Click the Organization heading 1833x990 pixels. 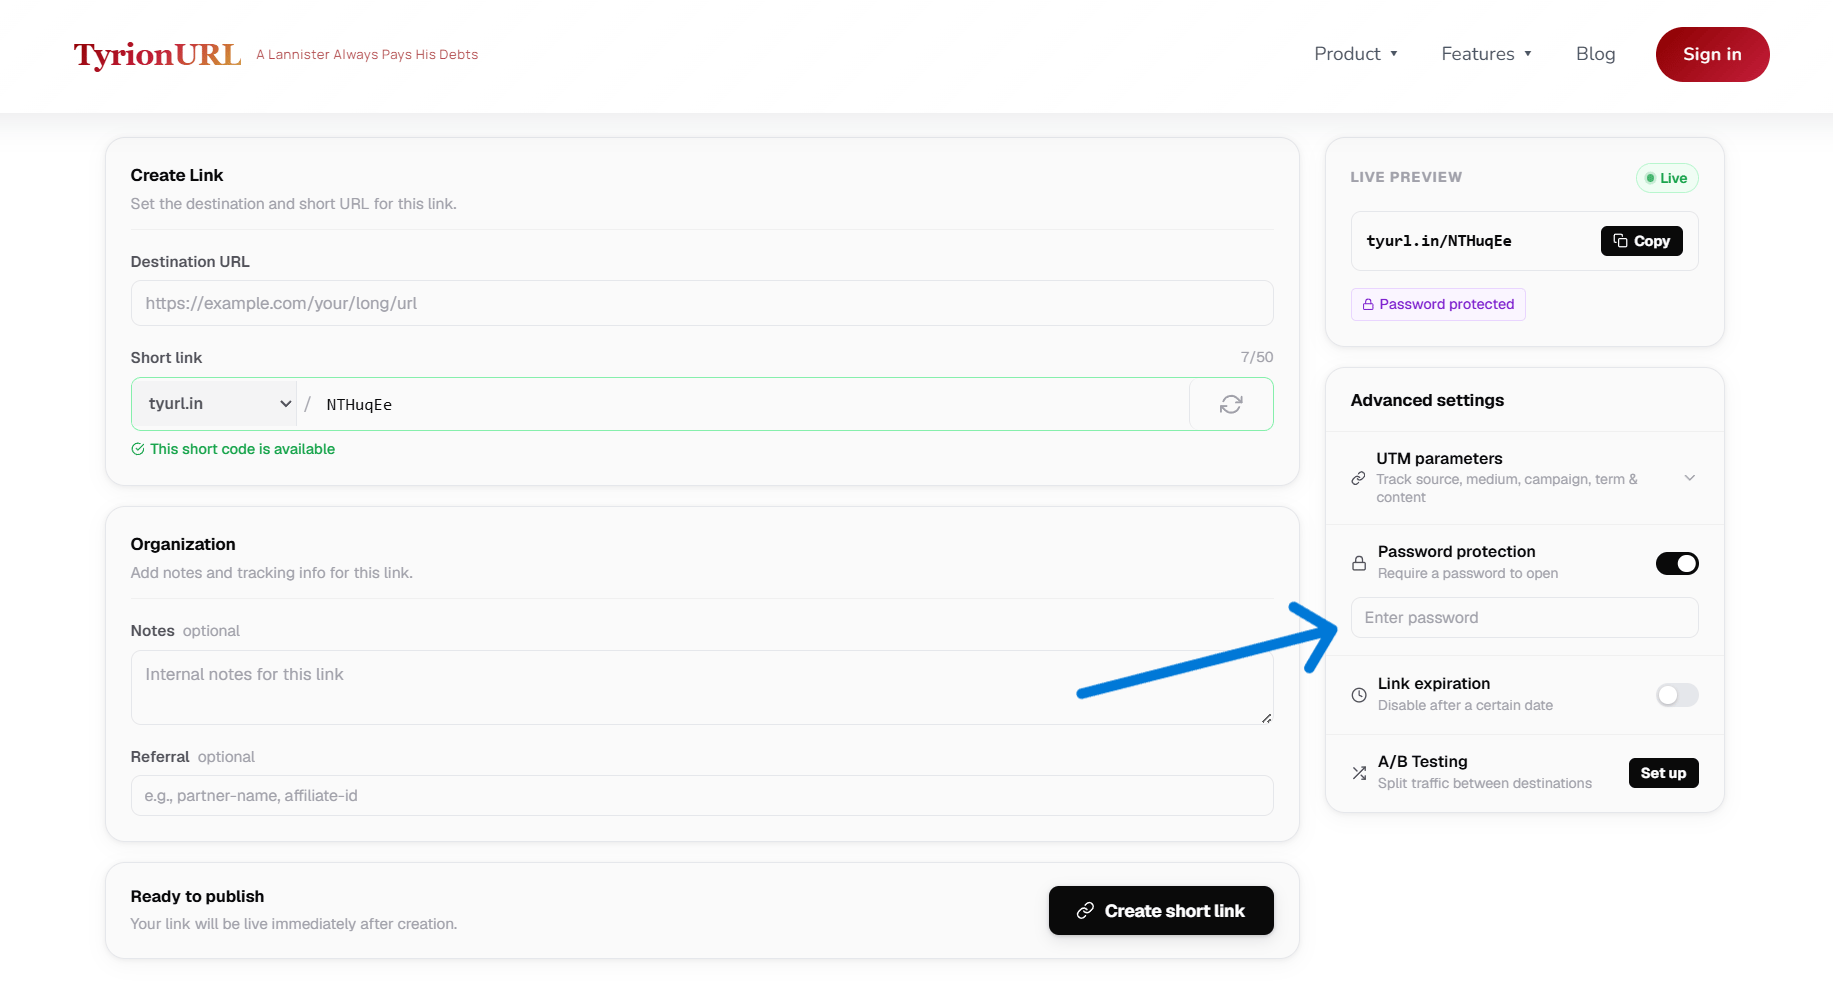click(x=183, y=544)
